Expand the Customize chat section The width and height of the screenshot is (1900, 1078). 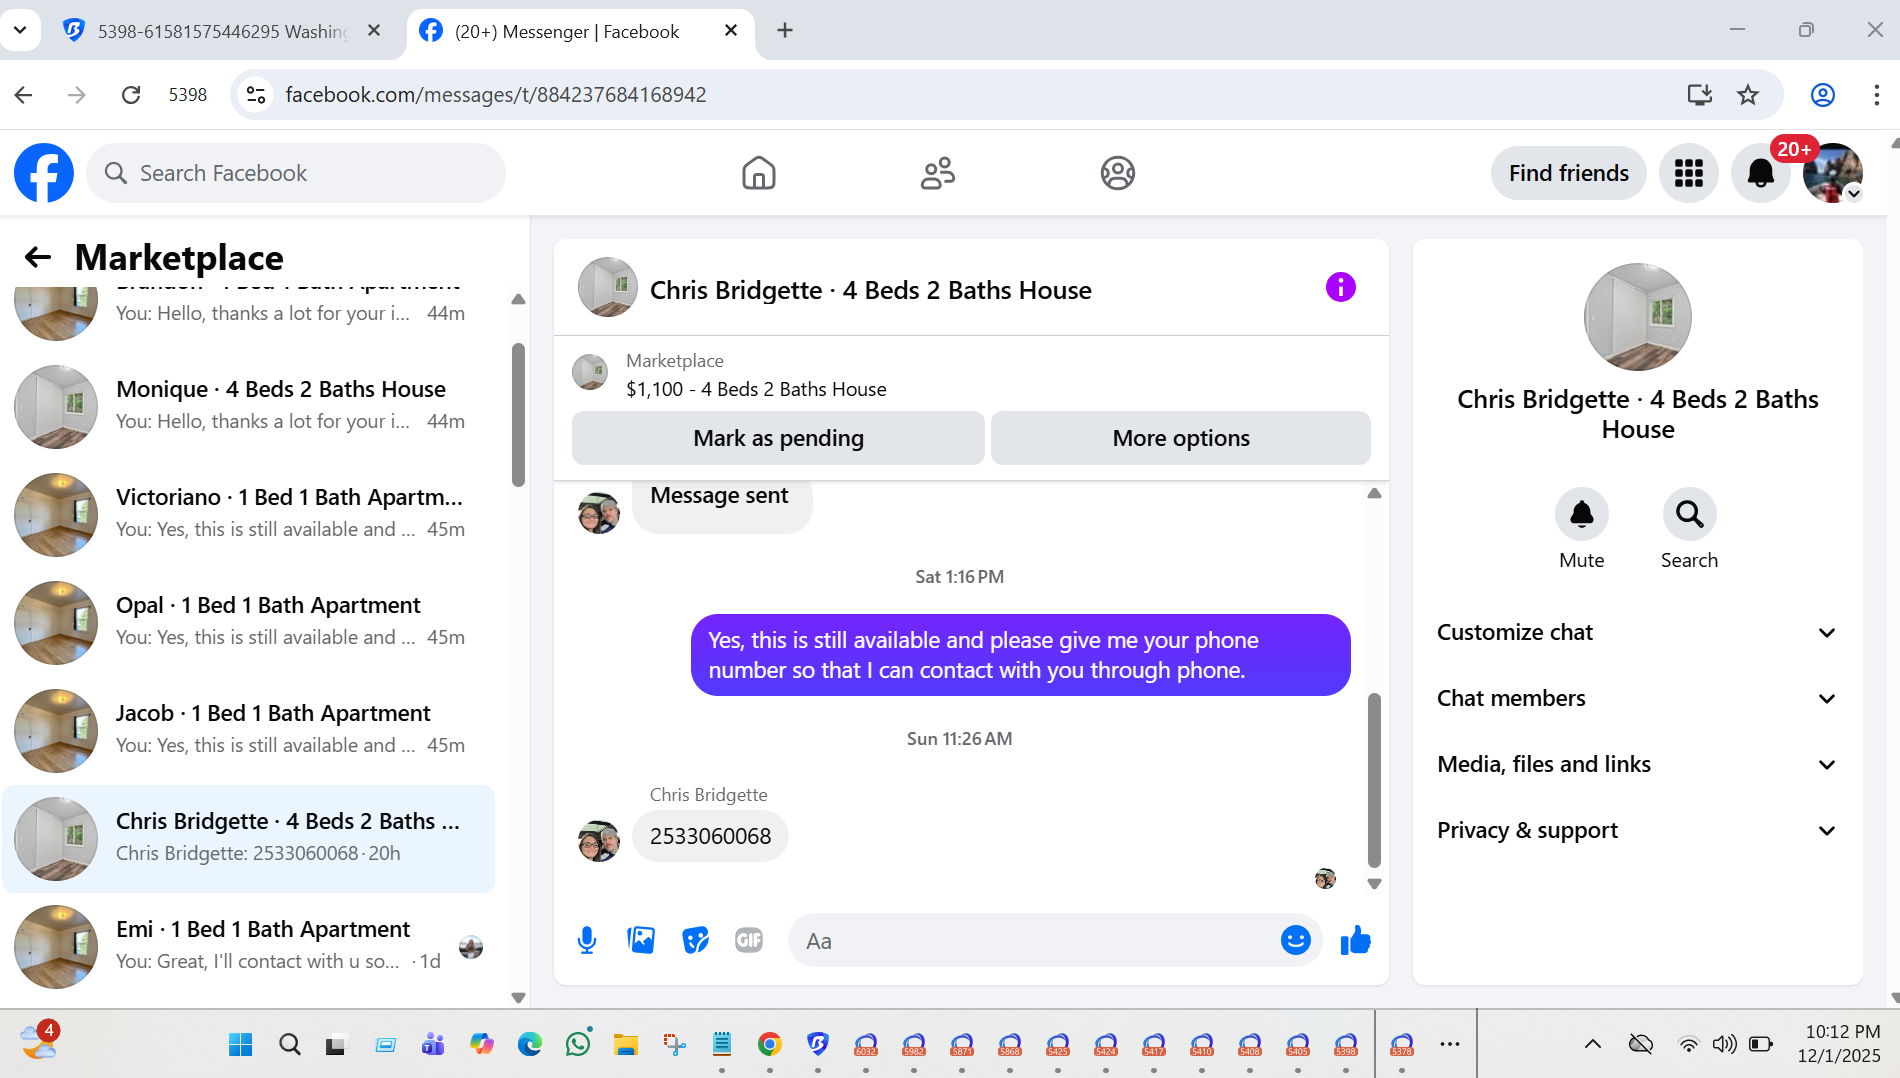tap(1638, 632)
